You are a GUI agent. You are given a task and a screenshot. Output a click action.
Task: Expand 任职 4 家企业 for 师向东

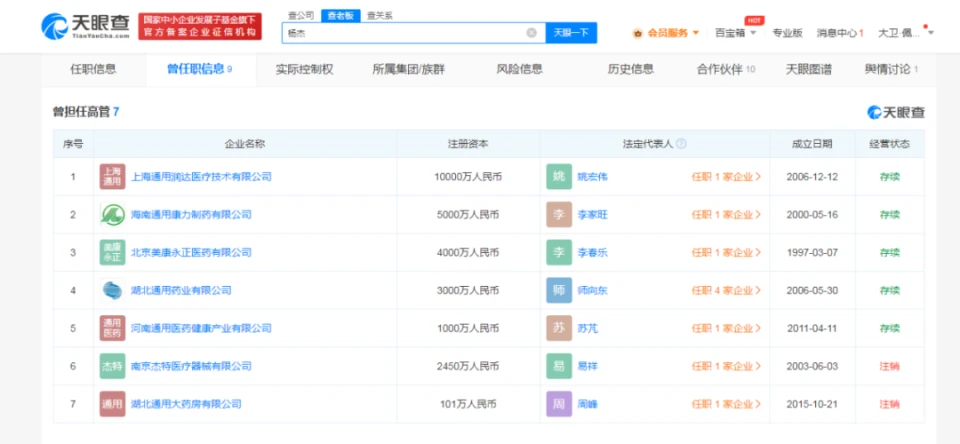pyautogui.click(x=726, y=290)
